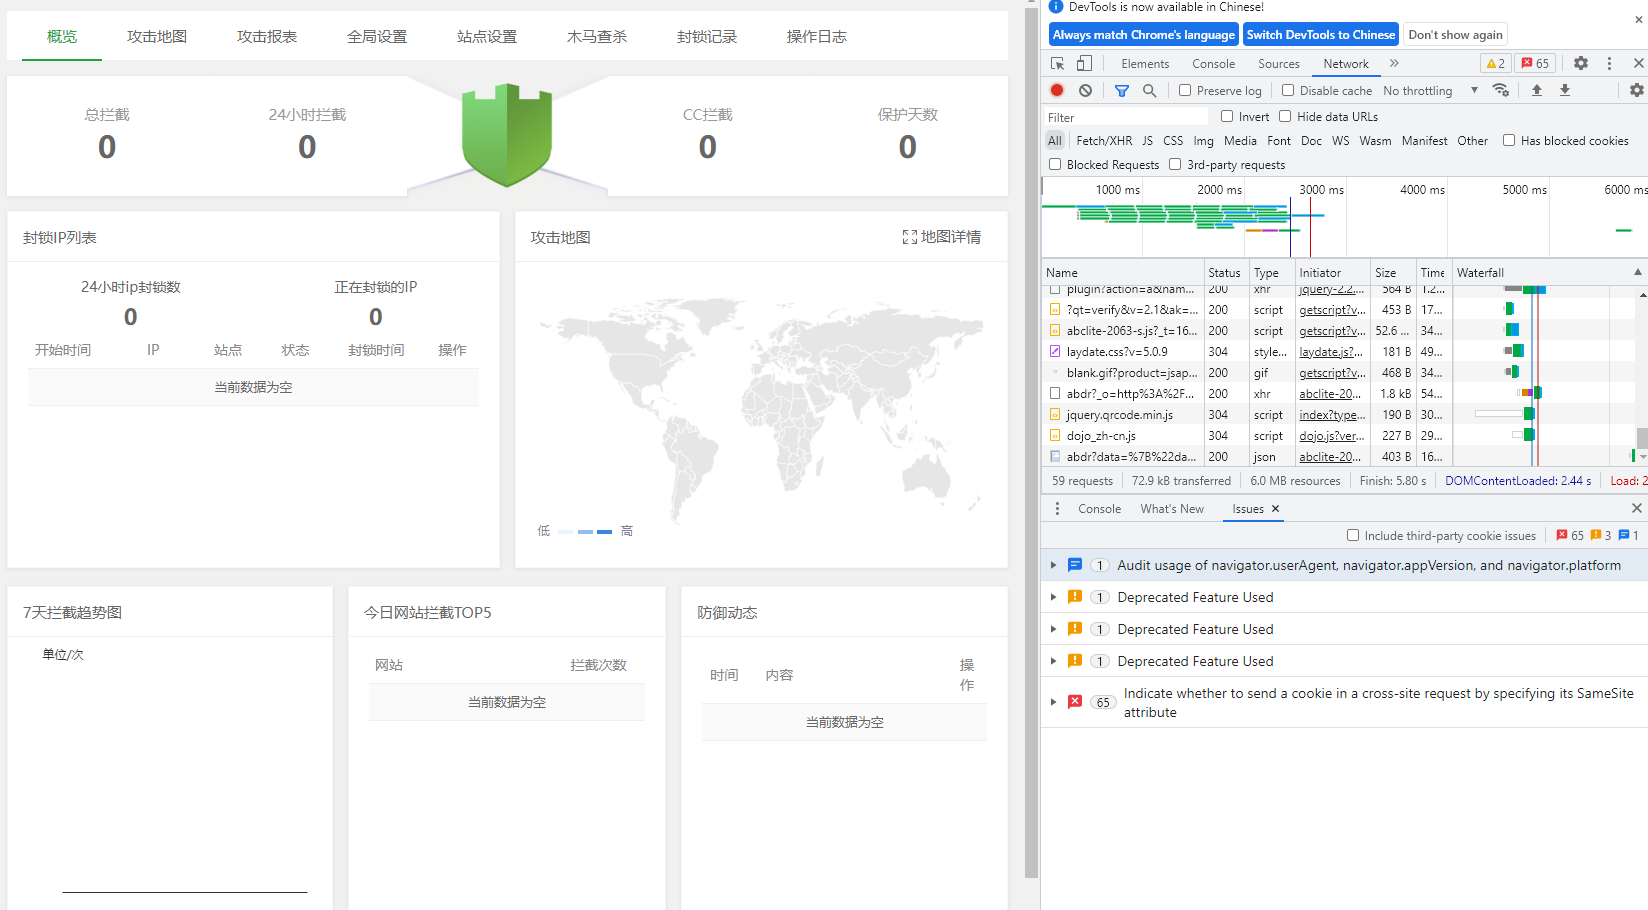The height and width of the screenshot is (910, 1648).
Task: Switch to DevTools Console tab
Action: pos(1213,63)
